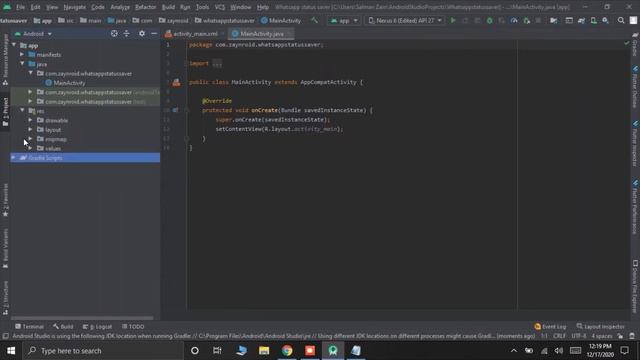Expand the manifests folder

[22, 54]
